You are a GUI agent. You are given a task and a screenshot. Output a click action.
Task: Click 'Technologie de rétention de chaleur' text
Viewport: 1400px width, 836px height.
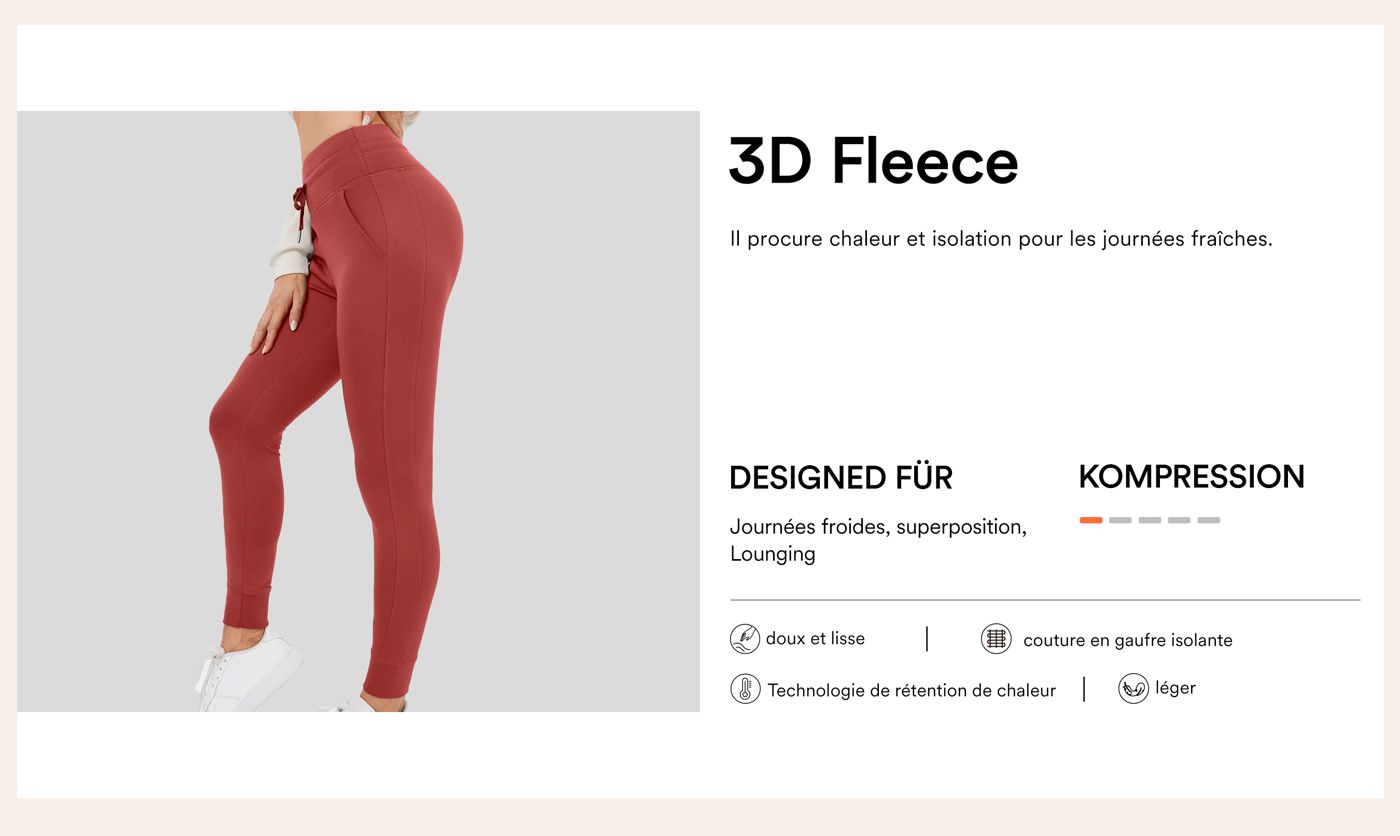pyautogui.click(x=912, y=690)
